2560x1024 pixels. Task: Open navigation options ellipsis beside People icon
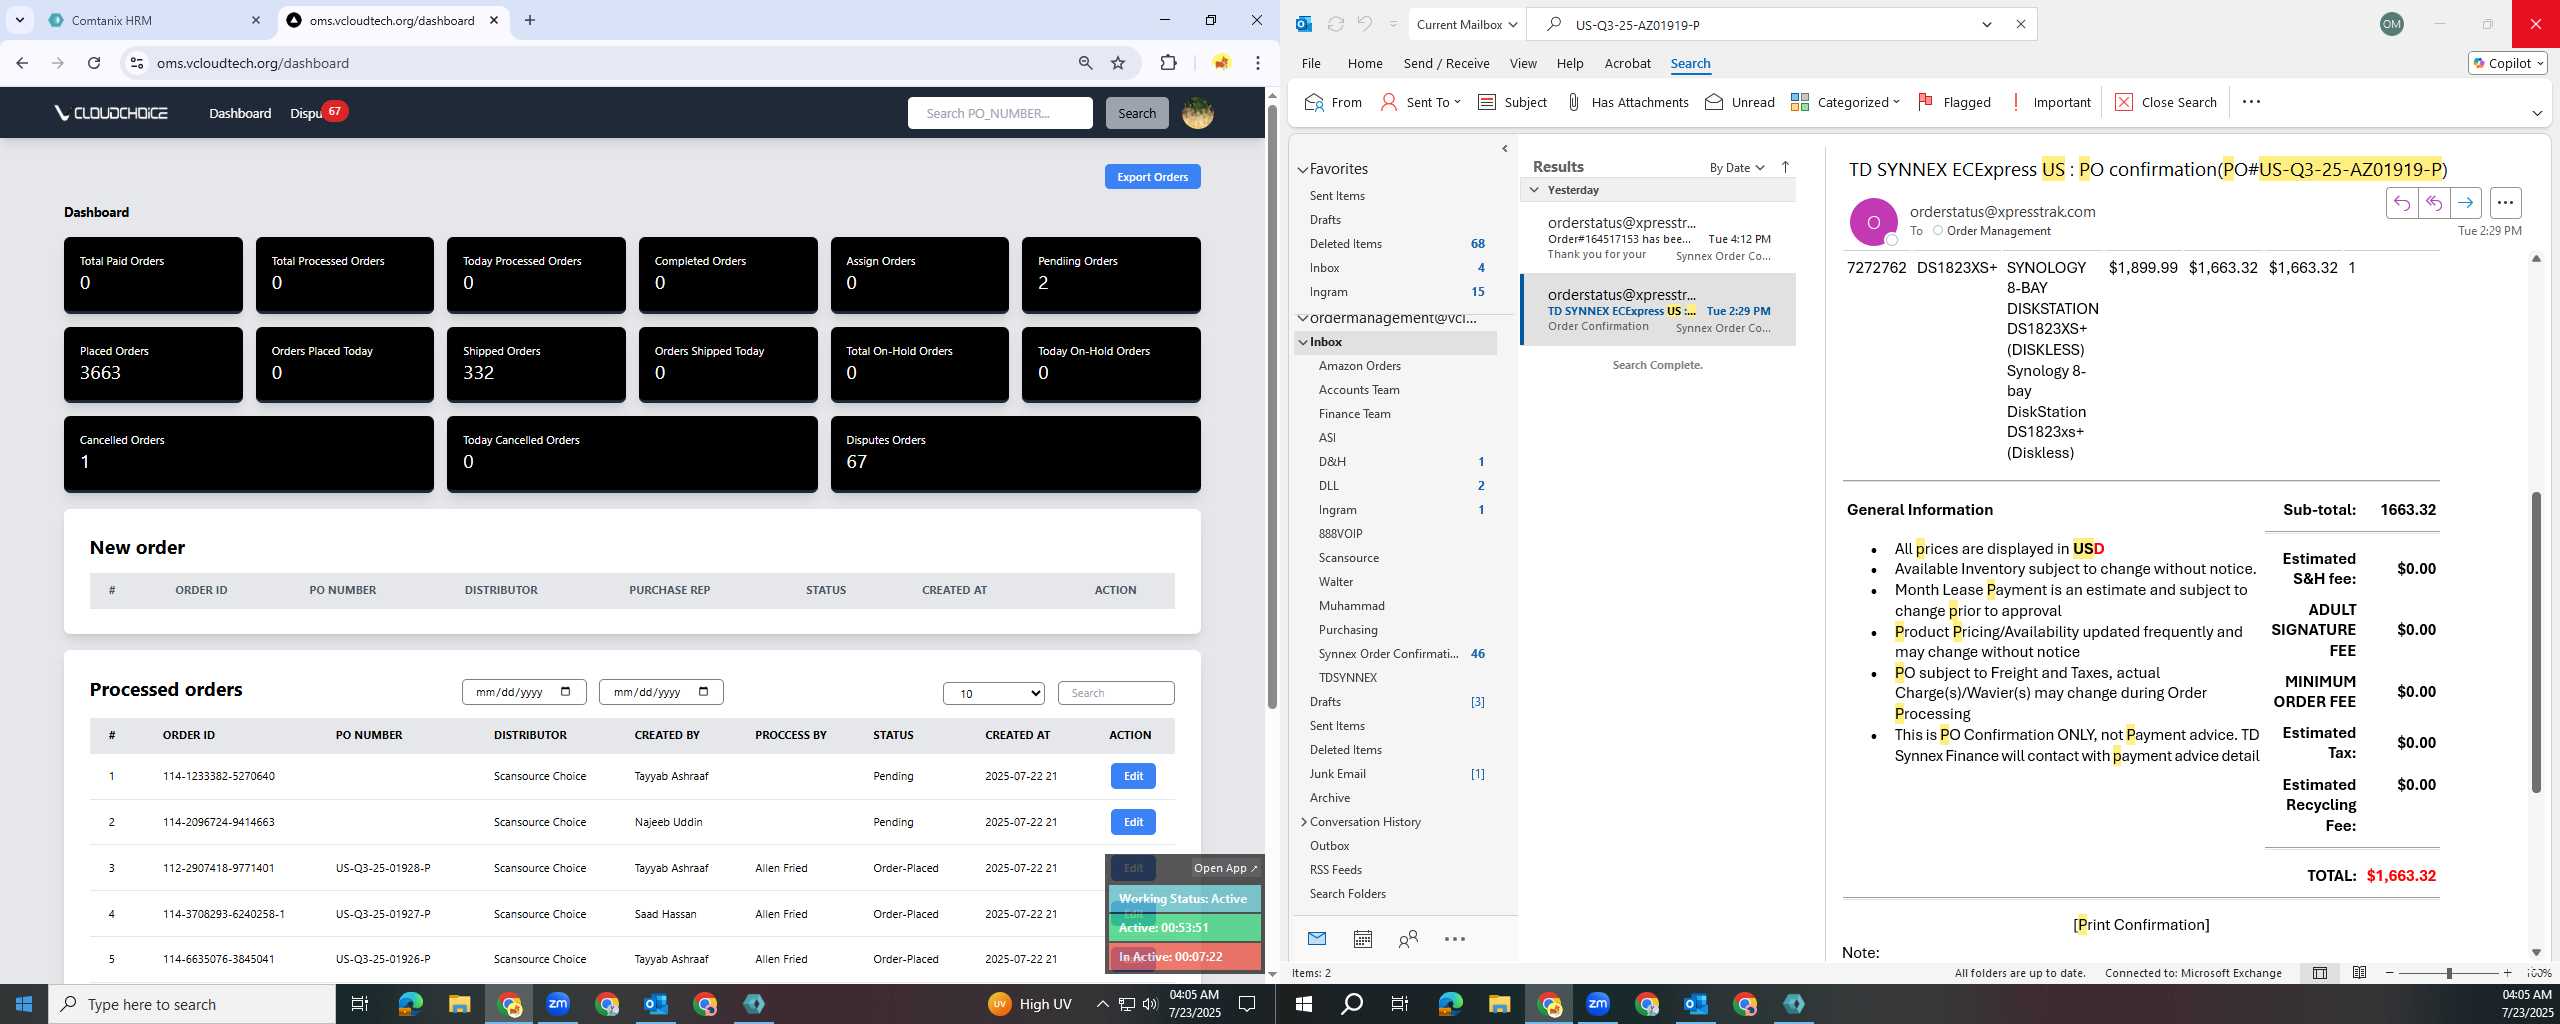1455,939
